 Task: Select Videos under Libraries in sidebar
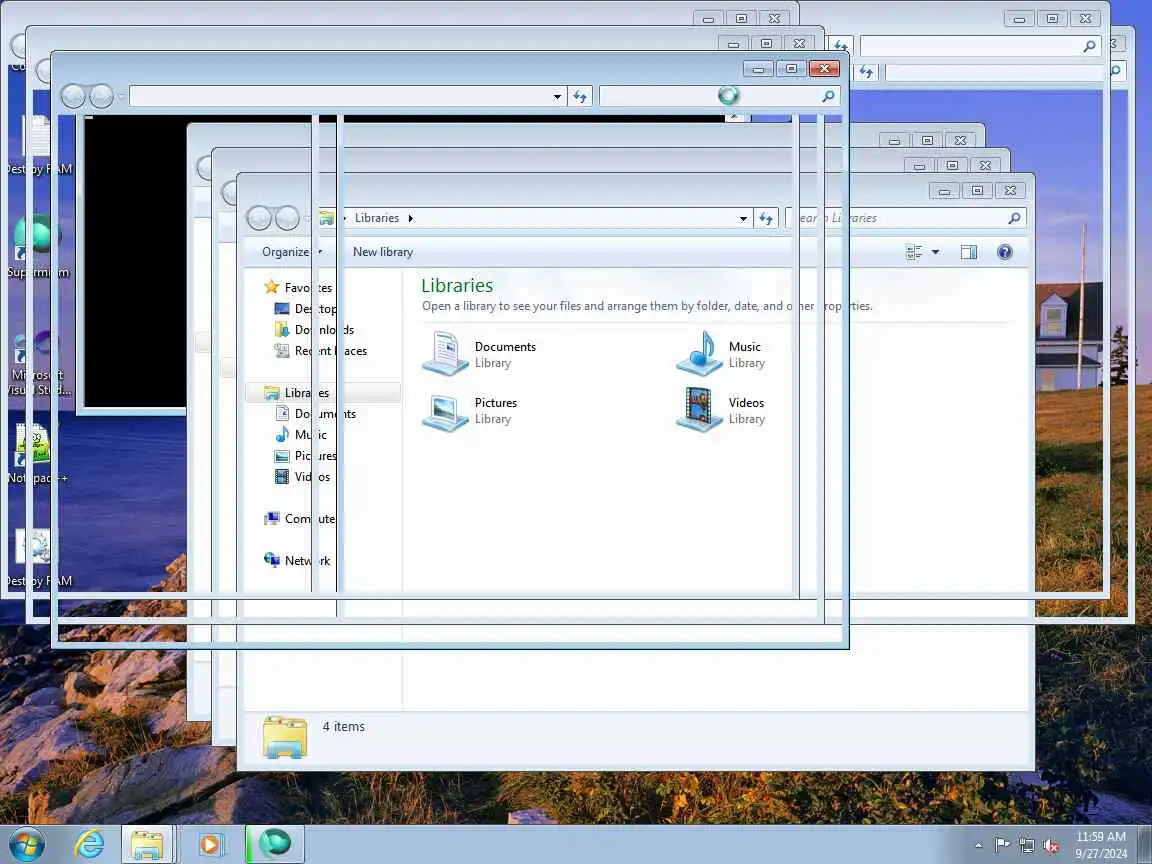[303, 477]
